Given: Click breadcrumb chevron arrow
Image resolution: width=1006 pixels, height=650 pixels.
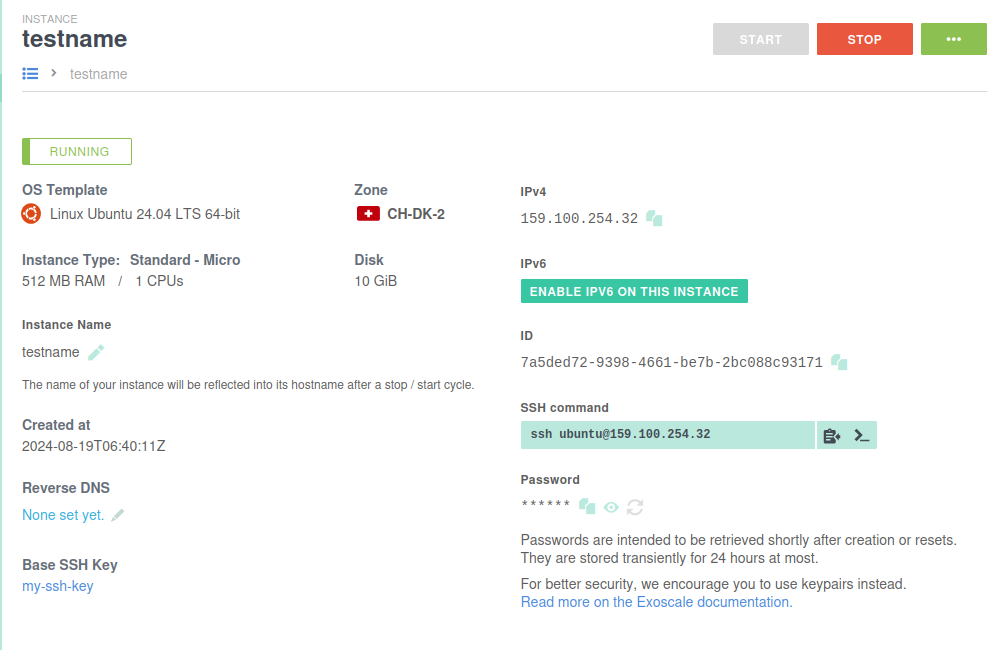Looking at the screenshot, I should (54, 73).
